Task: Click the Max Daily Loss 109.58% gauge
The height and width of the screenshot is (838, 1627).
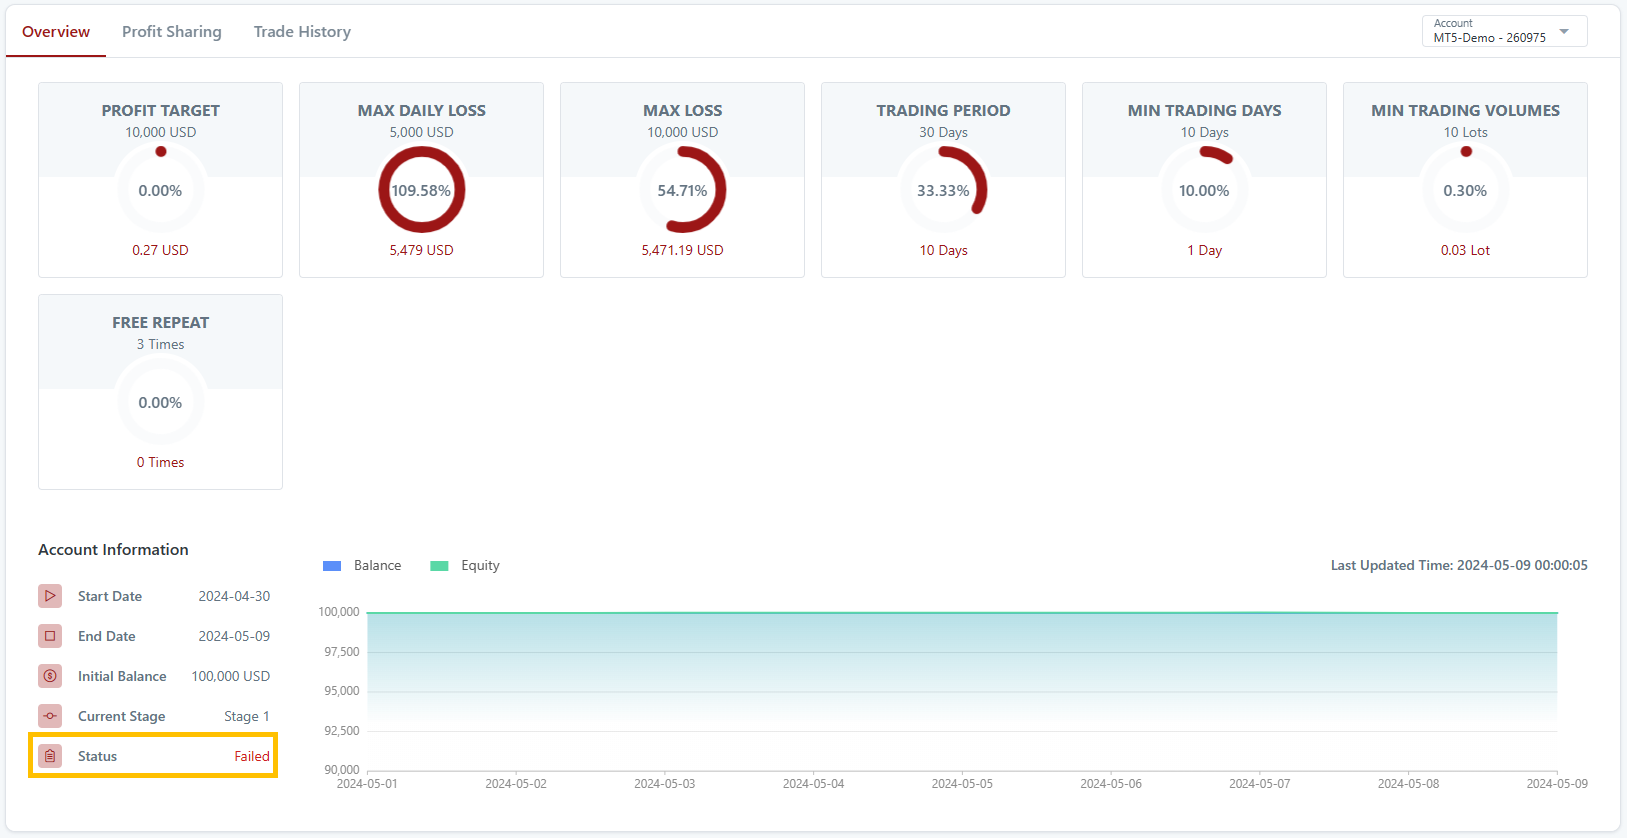Action: [421, 190]
